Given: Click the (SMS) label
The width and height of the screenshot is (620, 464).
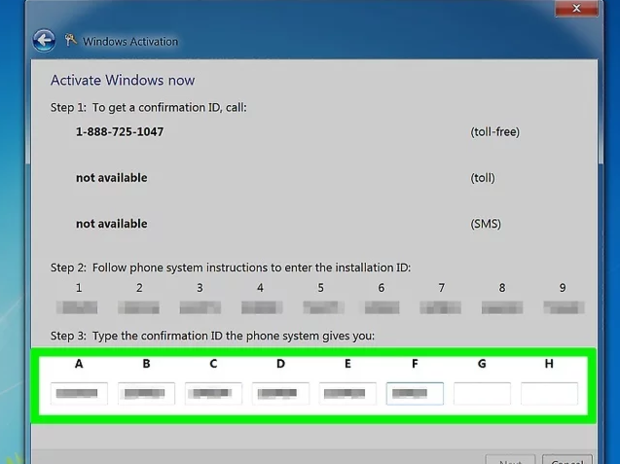Looking at the screenshot, I should tap(486, 224).
